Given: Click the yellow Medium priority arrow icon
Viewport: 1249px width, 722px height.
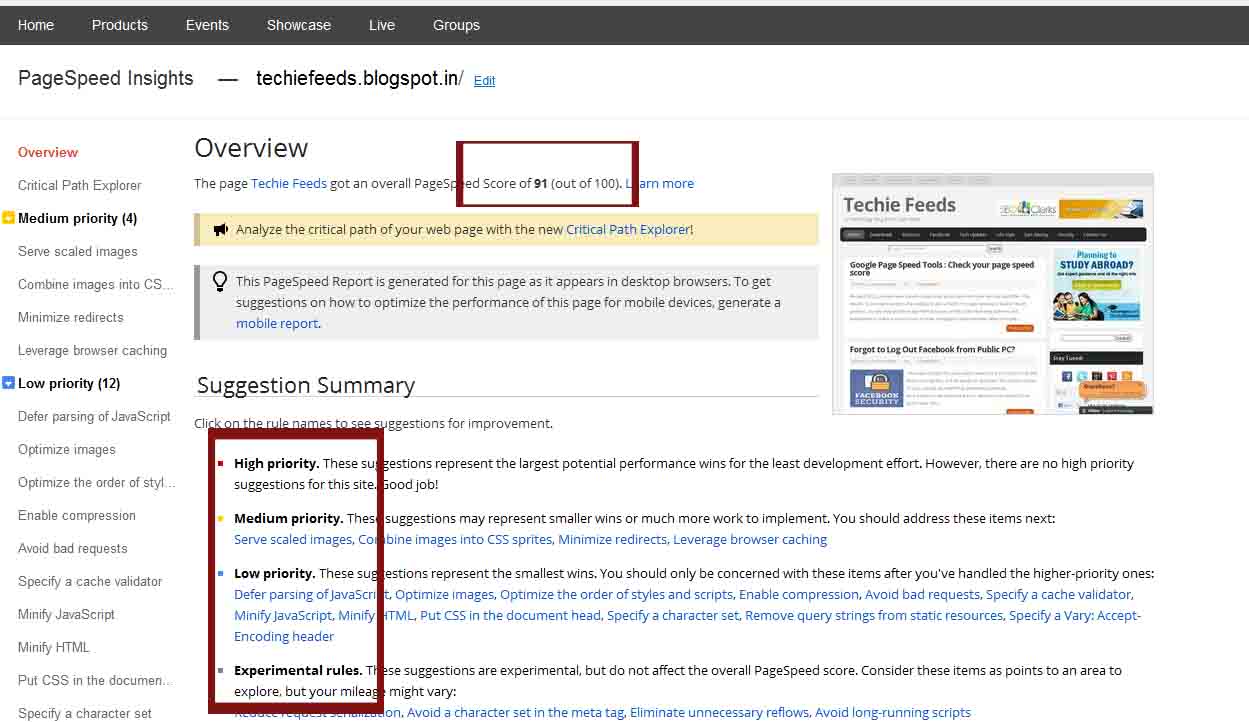Looking at the screenshot, I should click(x=8, y=218).
